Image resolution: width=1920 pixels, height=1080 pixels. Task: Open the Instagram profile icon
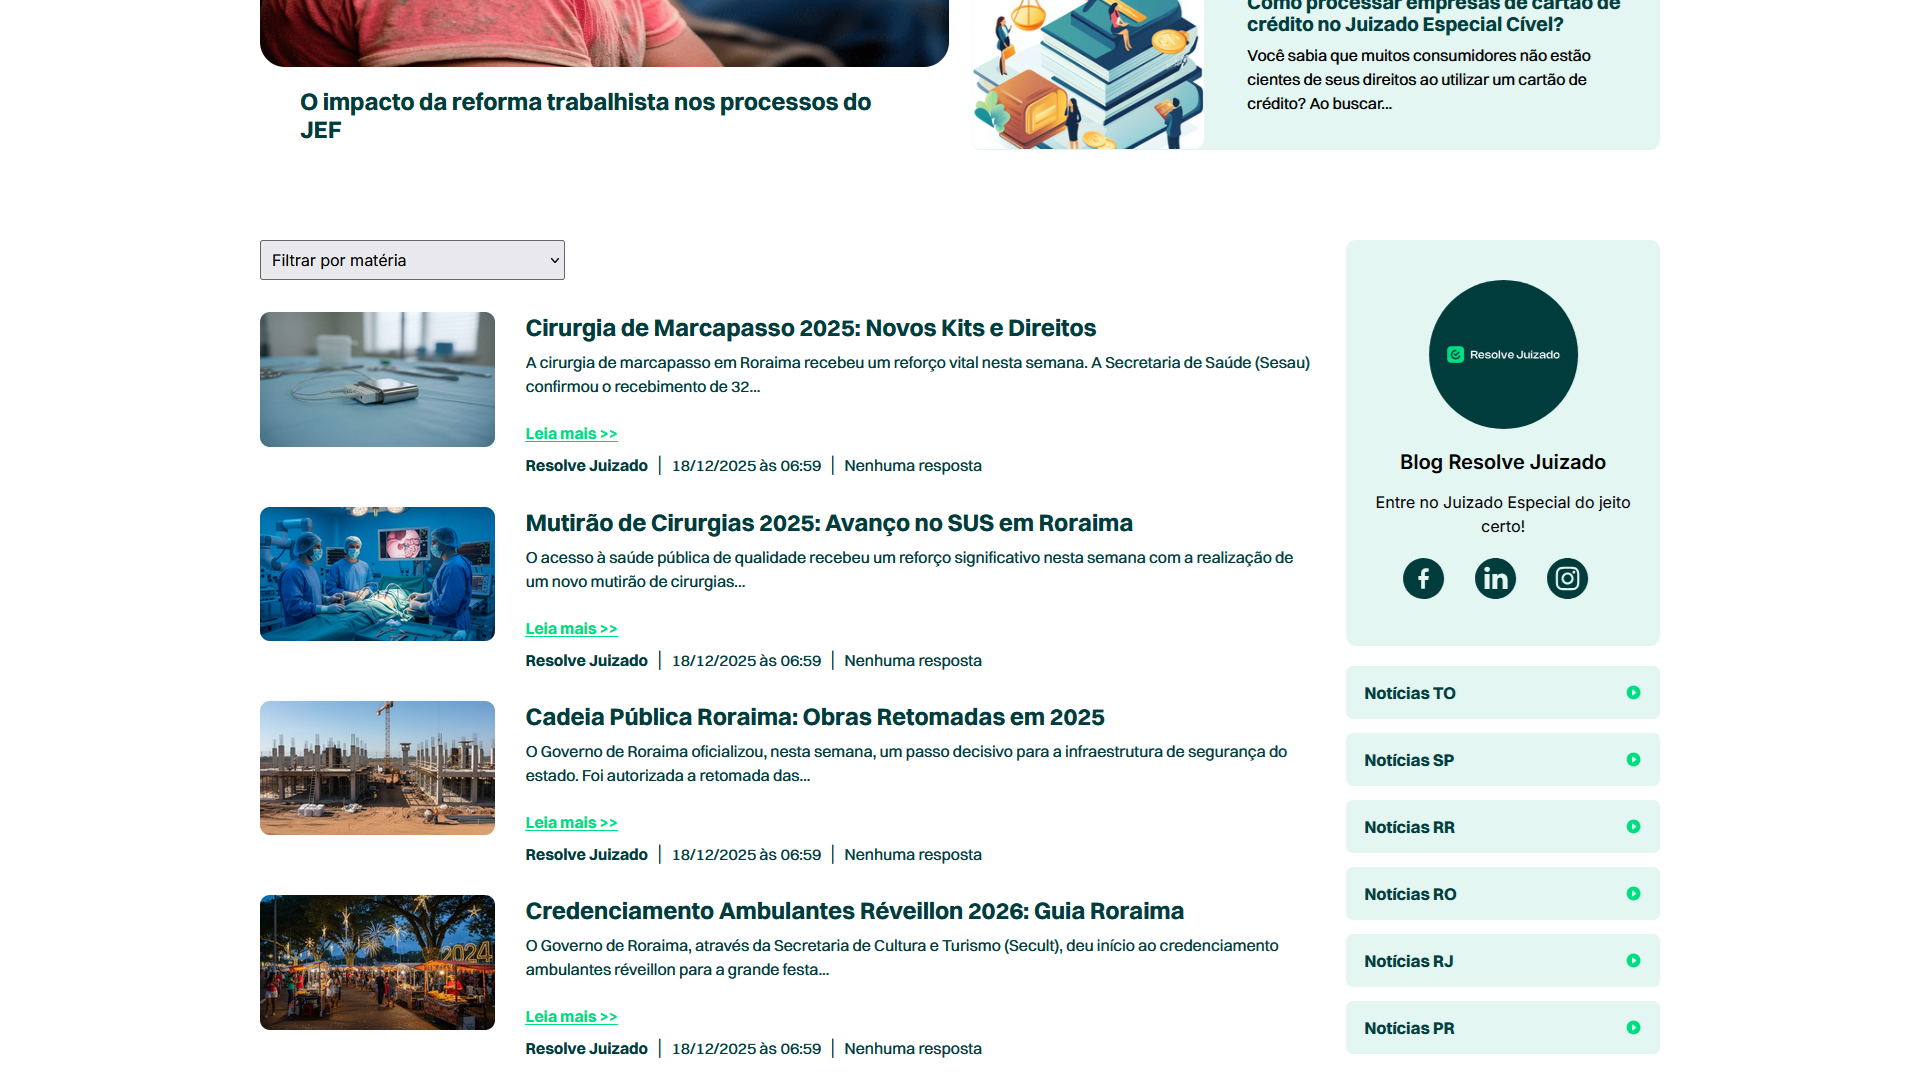[x=1567, y=578]
